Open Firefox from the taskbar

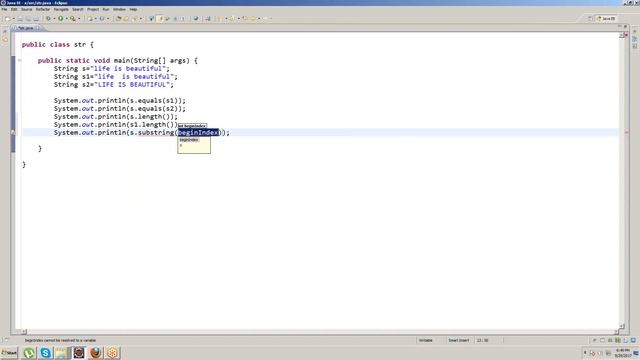pos(96,353)
